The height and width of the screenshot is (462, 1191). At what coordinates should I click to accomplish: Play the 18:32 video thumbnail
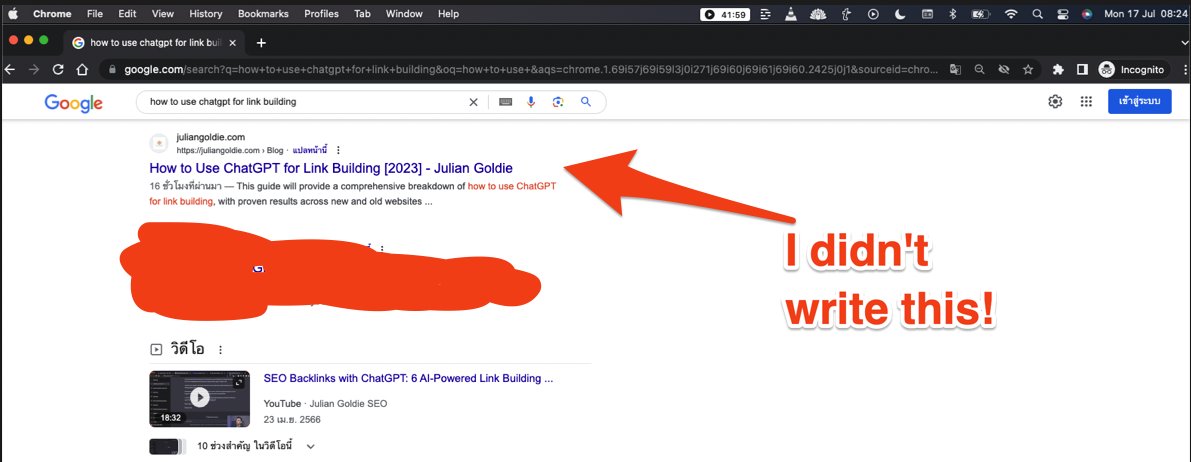pyautogui.click(x=199, y=398)
